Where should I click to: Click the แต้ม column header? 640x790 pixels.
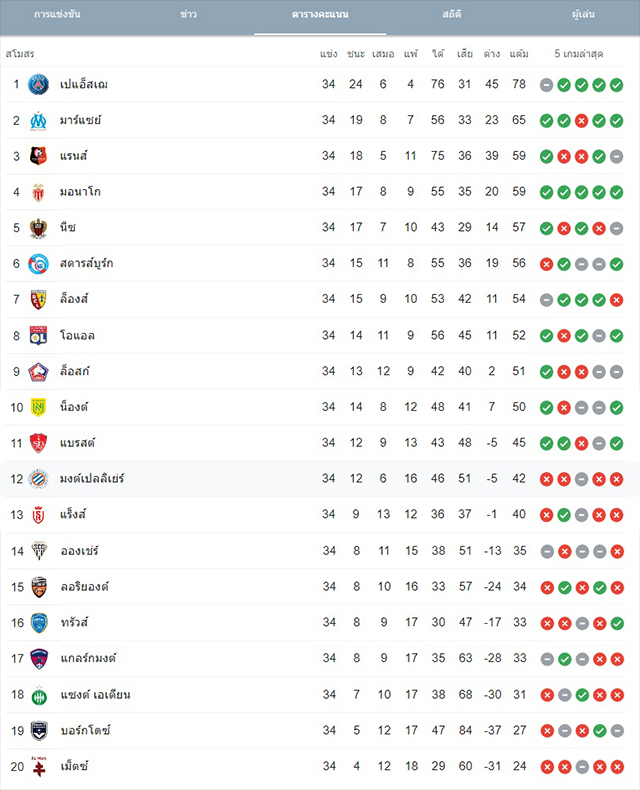pos(519,54)
